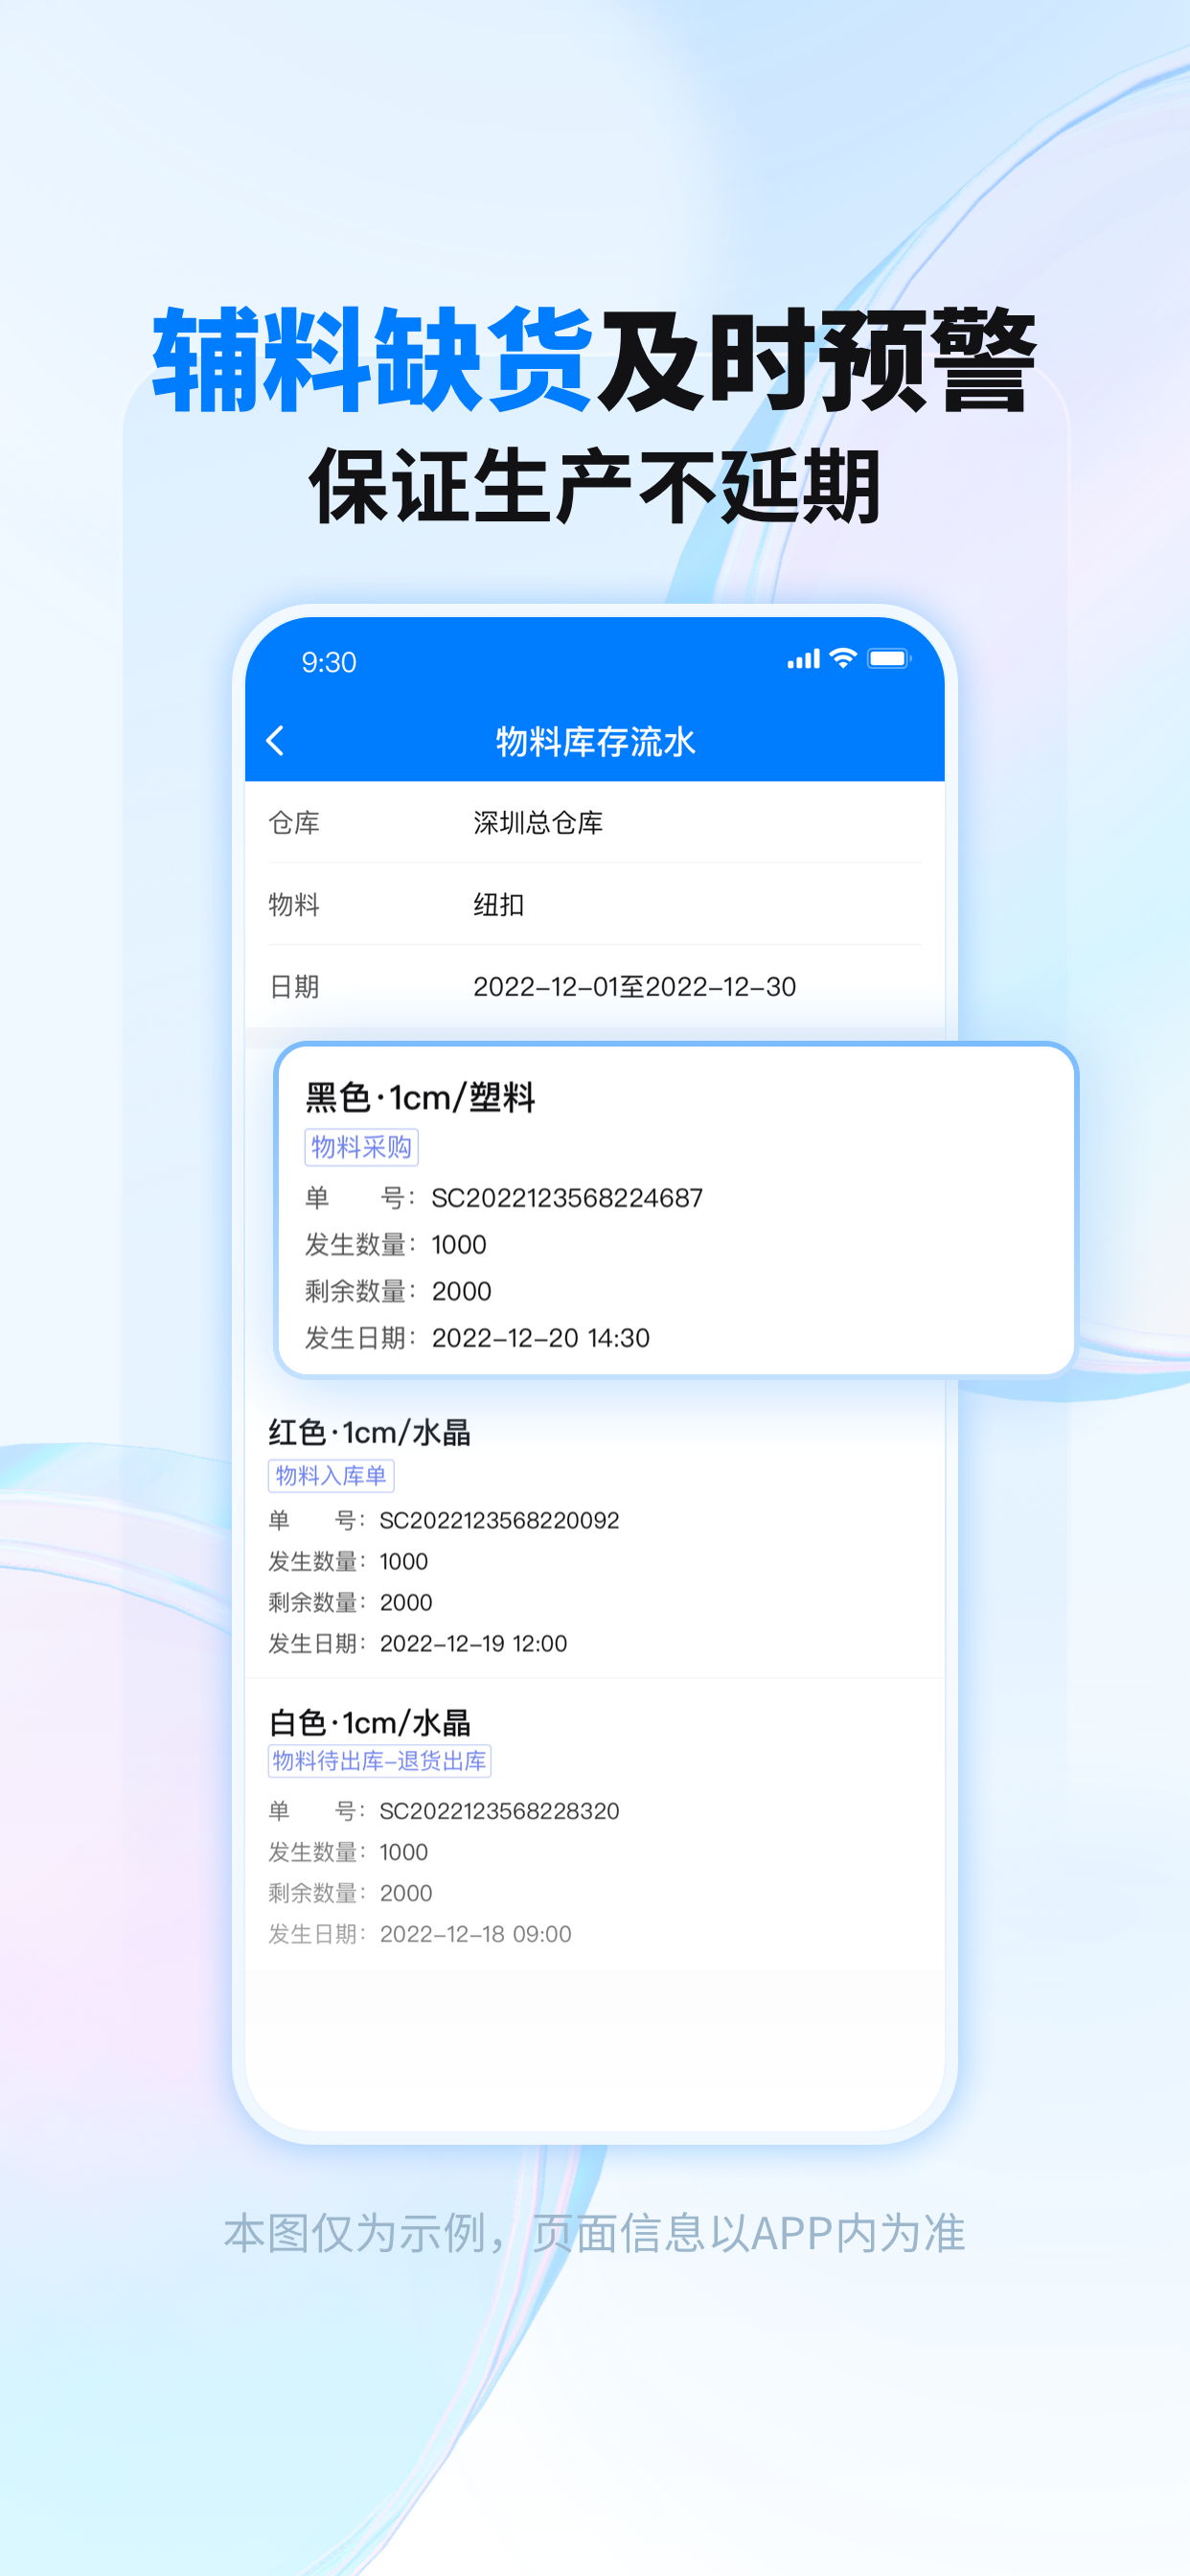Open the 白色·1cm/水晶 record
Image resolution: width=1190 pixels, height=2576 pixels.
(595, 1826)
